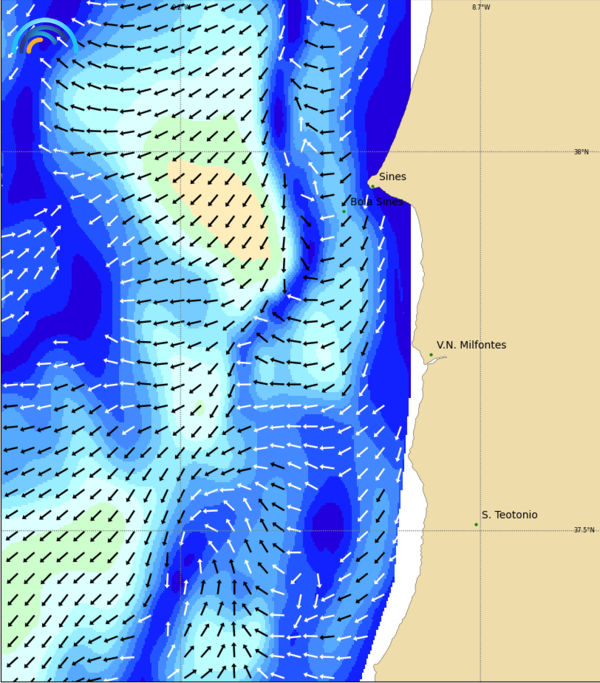The width and height of the screenshot is (600, 683).
Task: Click the Boia Sines label text
Action: [x=376, y=202]
